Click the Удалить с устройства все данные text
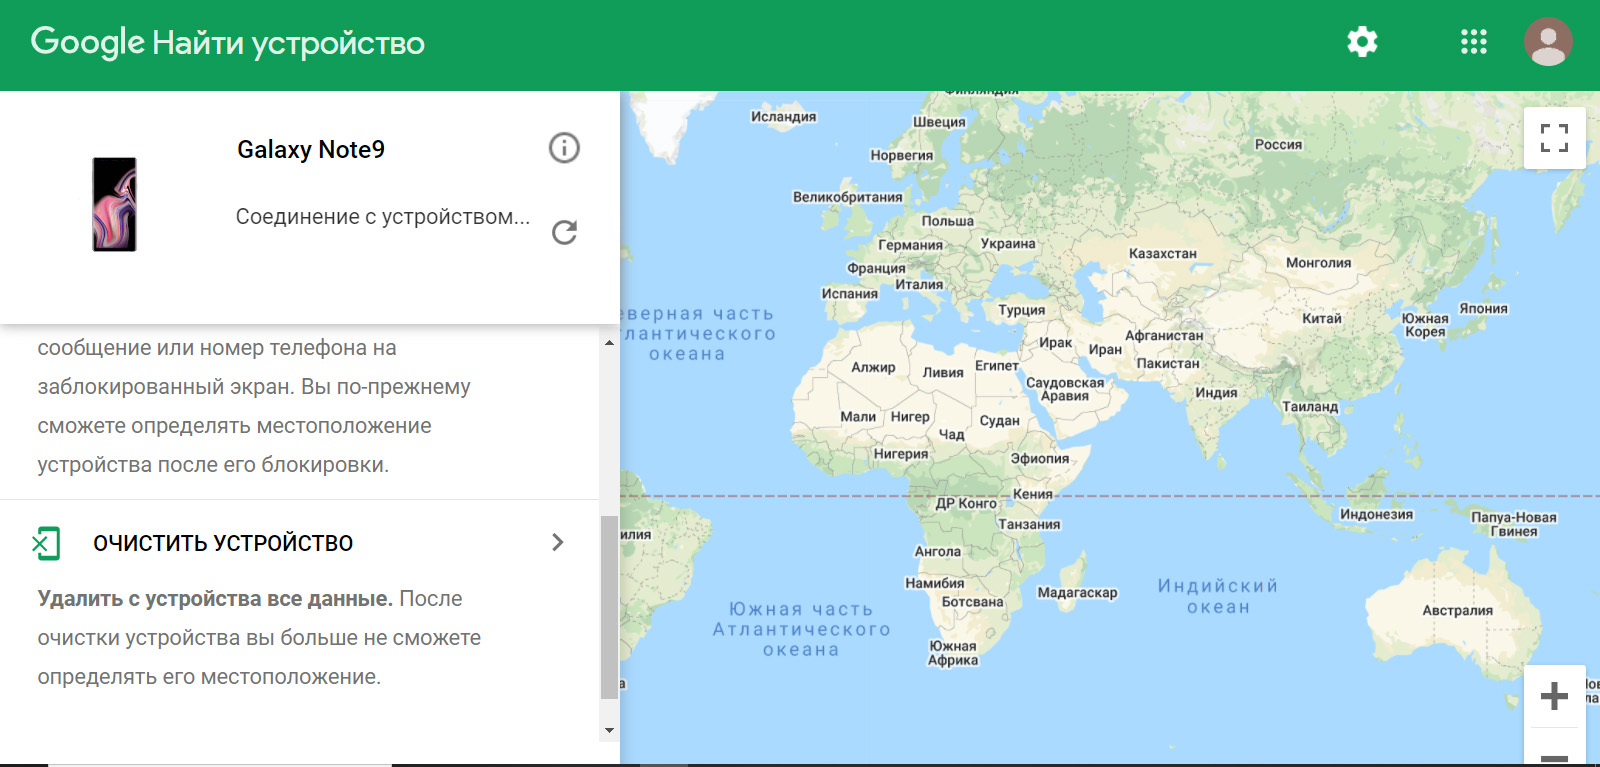The width and height of the screenshot is (1600, 767). tap(215, 599)
